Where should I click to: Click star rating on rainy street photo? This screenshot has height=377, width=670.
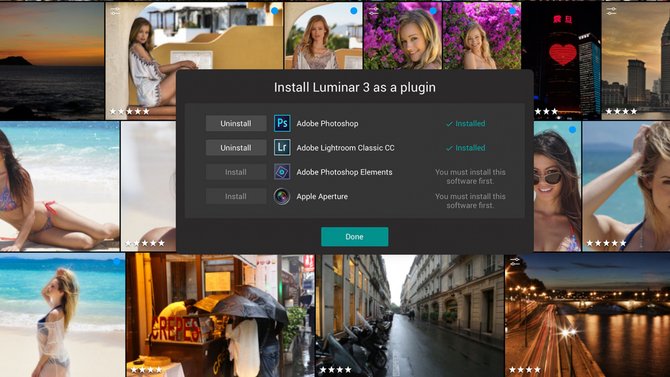pyautogui.click(x=335, y=370)
